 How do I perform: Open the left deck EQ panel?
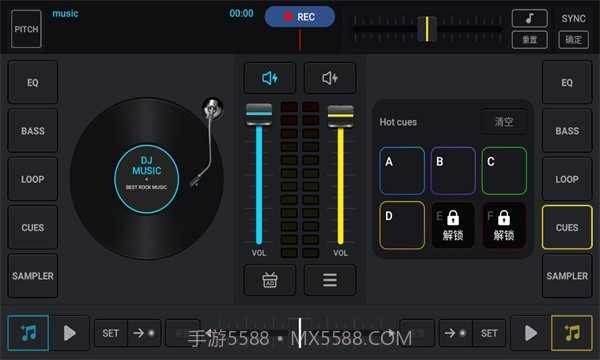click(33, 83)
